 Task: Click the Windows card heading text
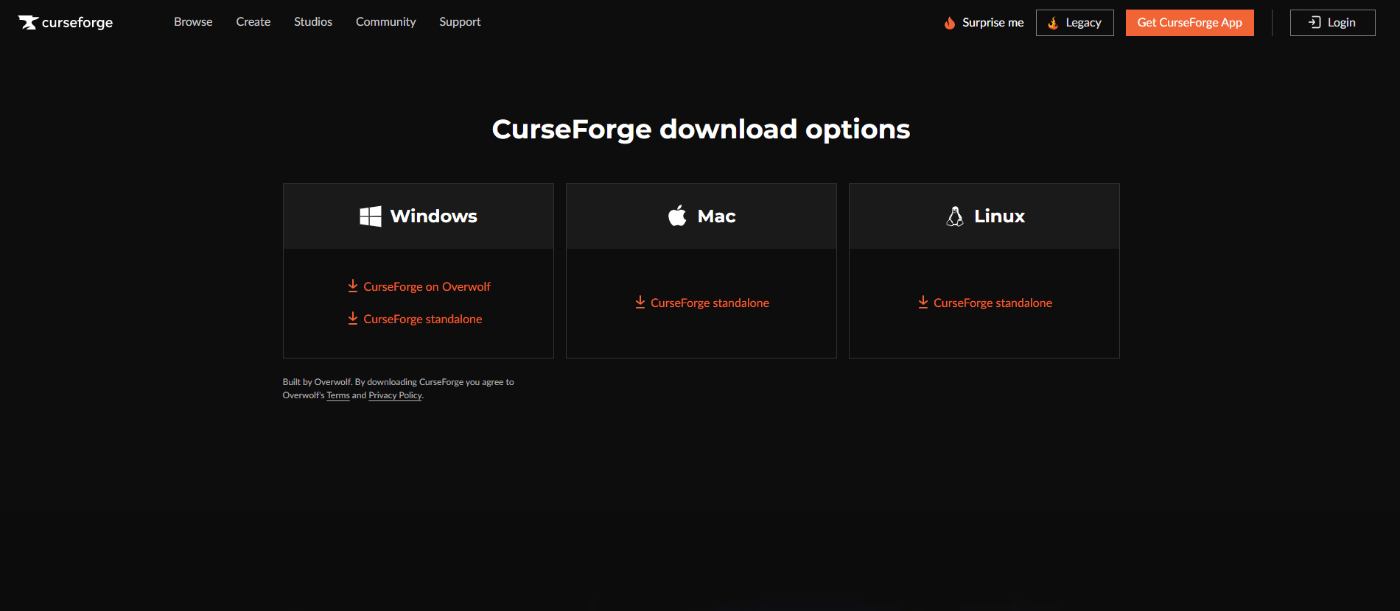434,216
